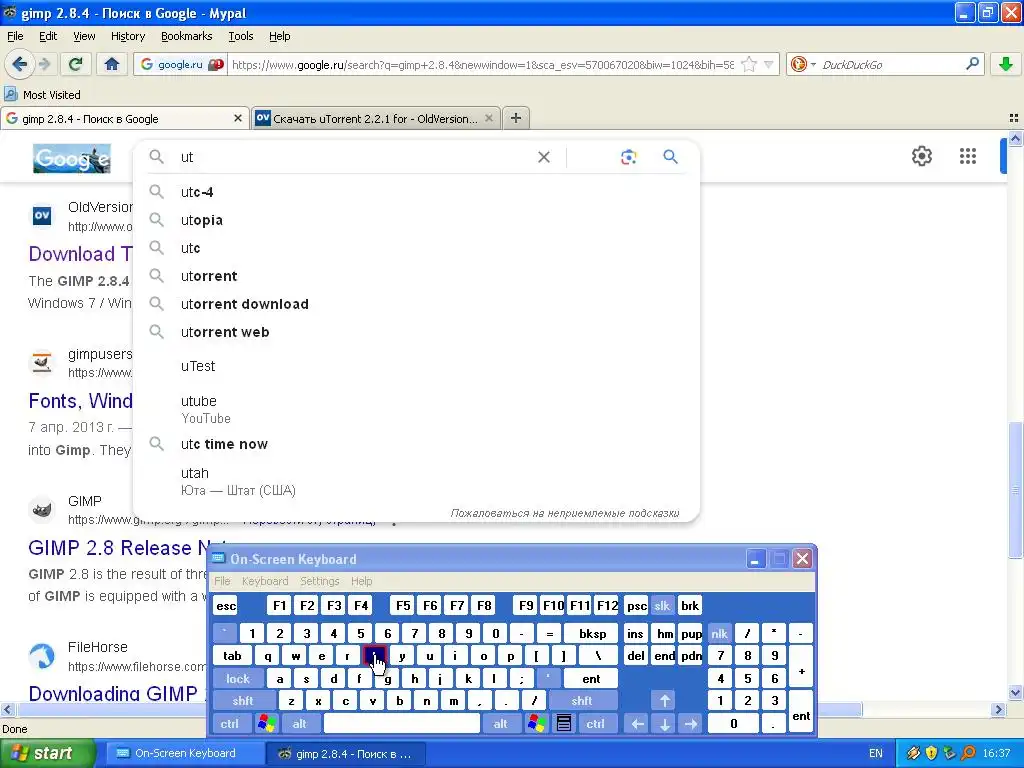Image resolution: width=1024 pixels, height=768 pixels.
Task: Choose the utorrent suggestion
Action: [416, 276]
